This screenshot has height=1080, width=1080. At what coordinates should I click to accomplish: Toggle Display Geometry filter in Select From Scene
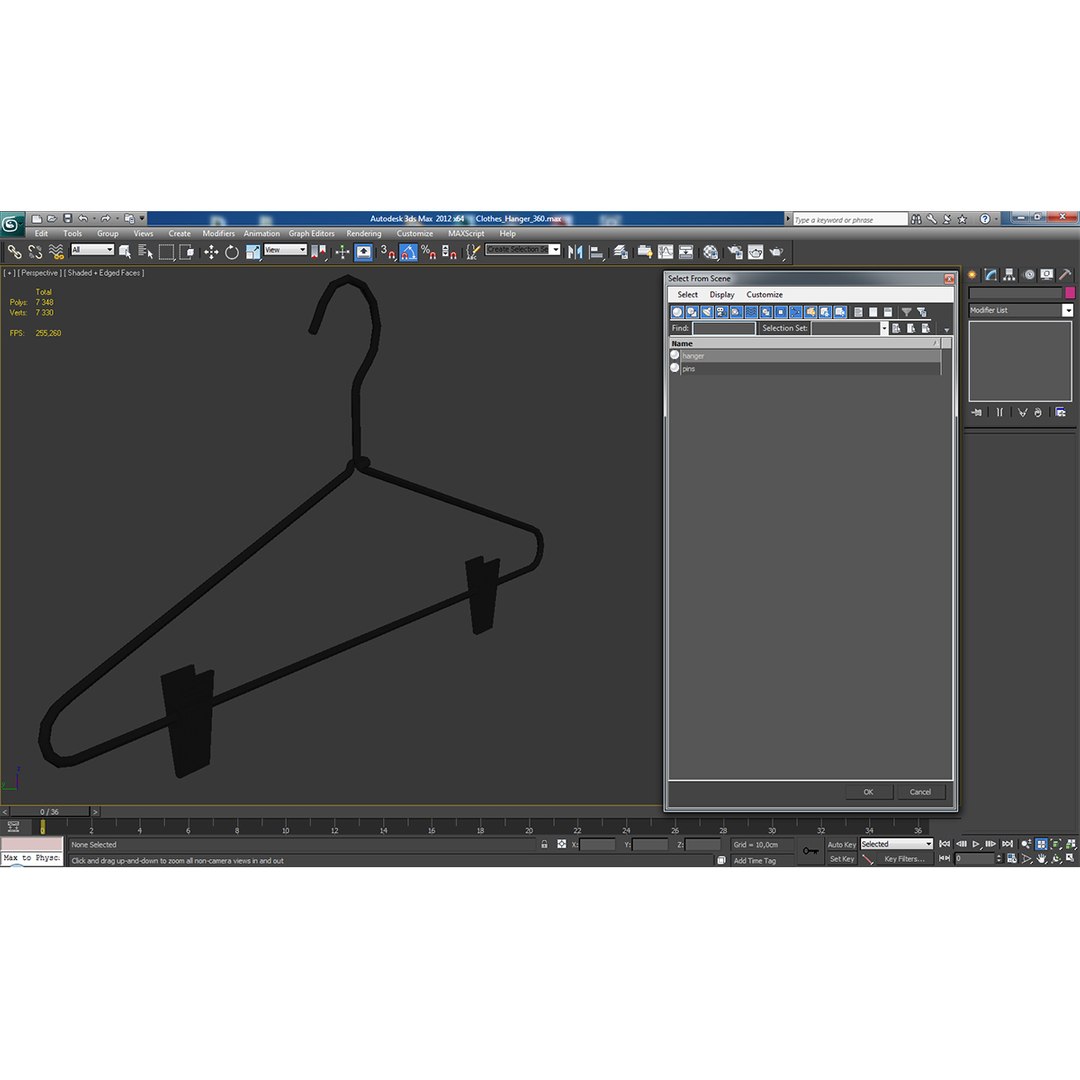[x=677, y=312]
